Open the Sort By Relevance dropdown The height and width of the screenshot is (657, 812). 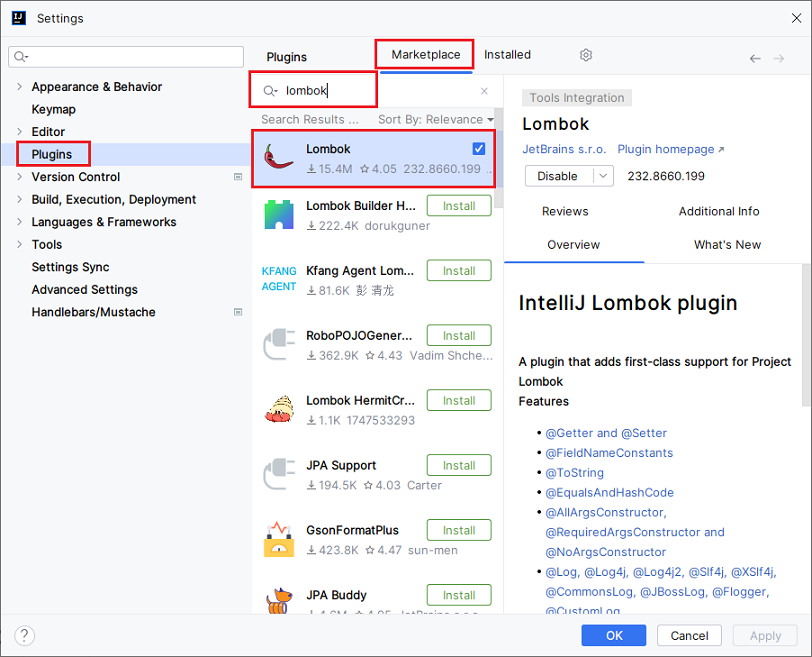(435, 119)
